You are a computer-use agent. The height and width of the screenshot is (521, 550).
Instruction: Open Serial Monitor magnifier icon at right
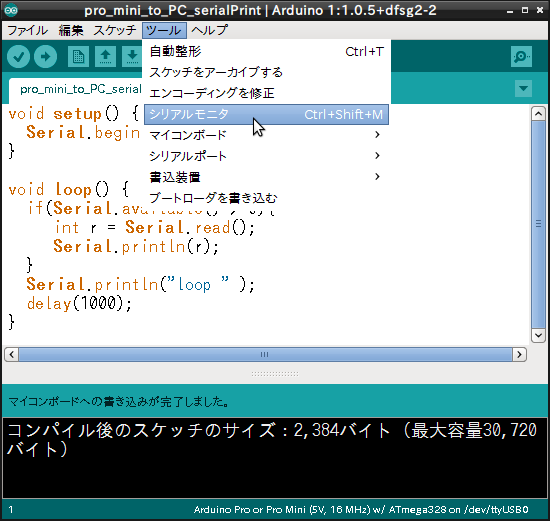coord(521,56)
